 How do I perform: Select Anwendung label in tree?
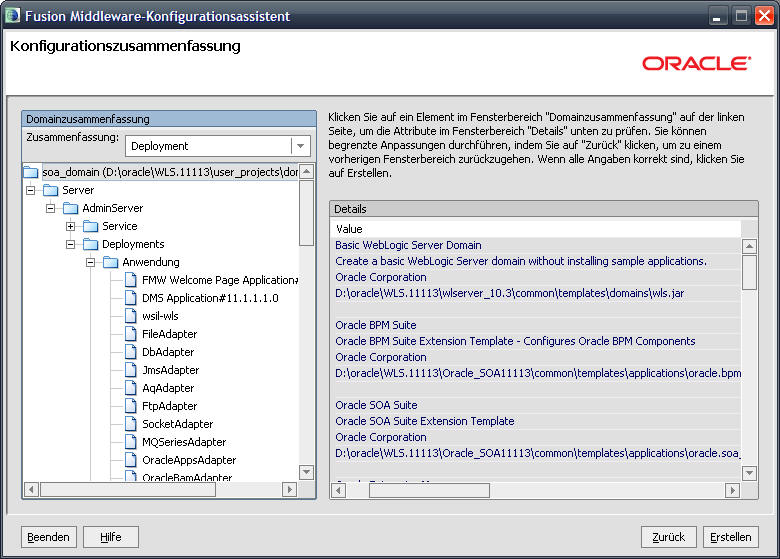tap(151, 262)
